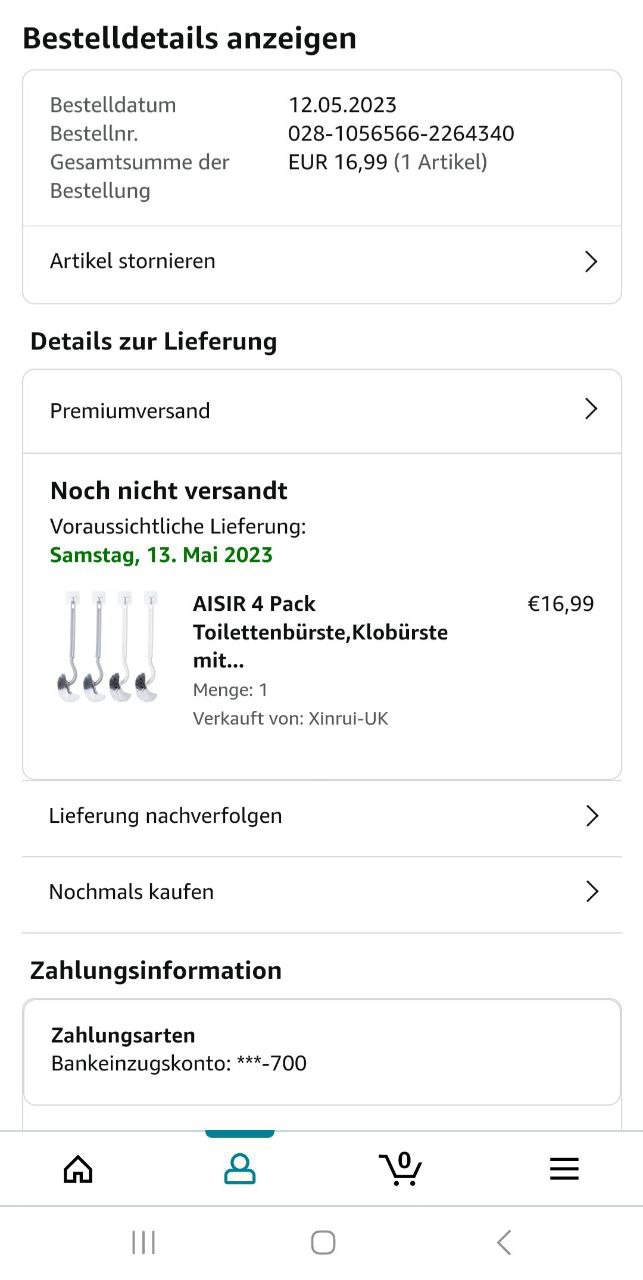Expand the Artikel stornieren chevron
Image resolution: width=643 pixels, height=1280 pixels.
591,262
